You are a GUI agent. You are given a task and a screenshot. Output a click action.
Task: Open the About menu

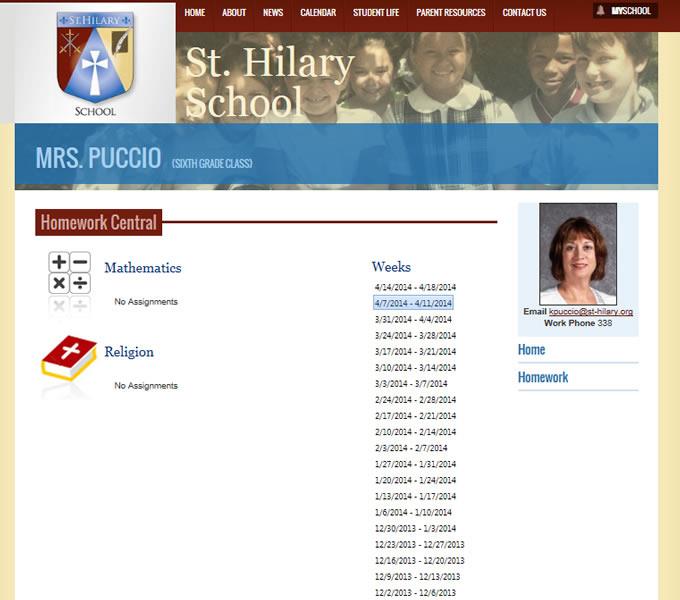(234, 13)
